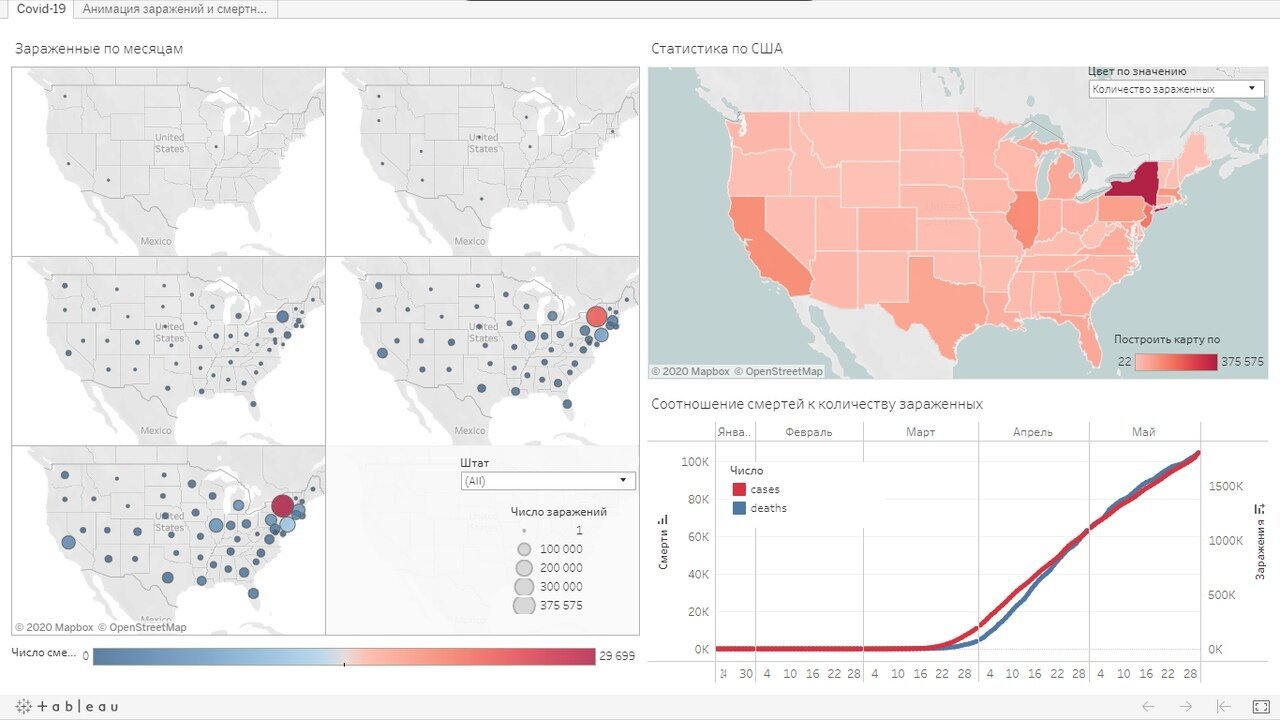This screenshot has width=1280, height=720.
Task: Click the large red New York bubble
Action: pyautogui.click(x=283, y=505)
